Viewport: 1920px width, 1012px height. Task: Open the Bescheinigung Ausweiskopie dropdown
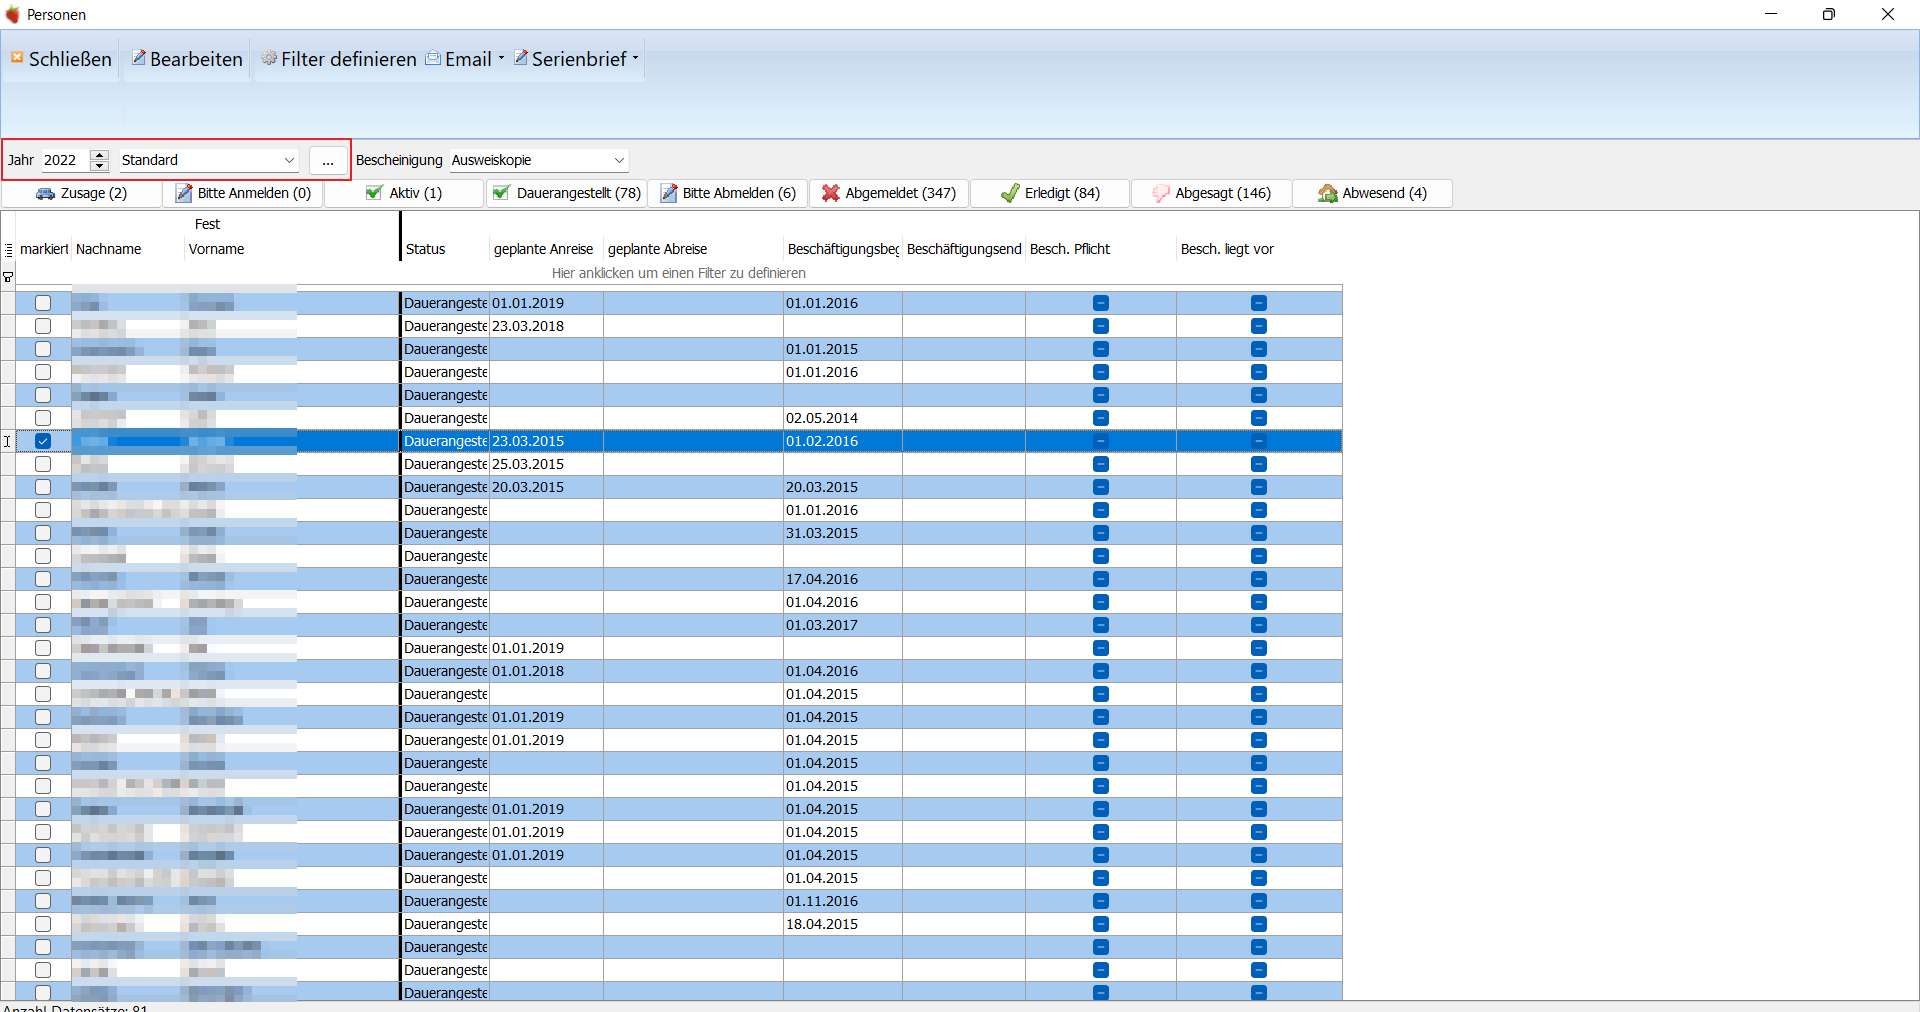click(619, 160)
